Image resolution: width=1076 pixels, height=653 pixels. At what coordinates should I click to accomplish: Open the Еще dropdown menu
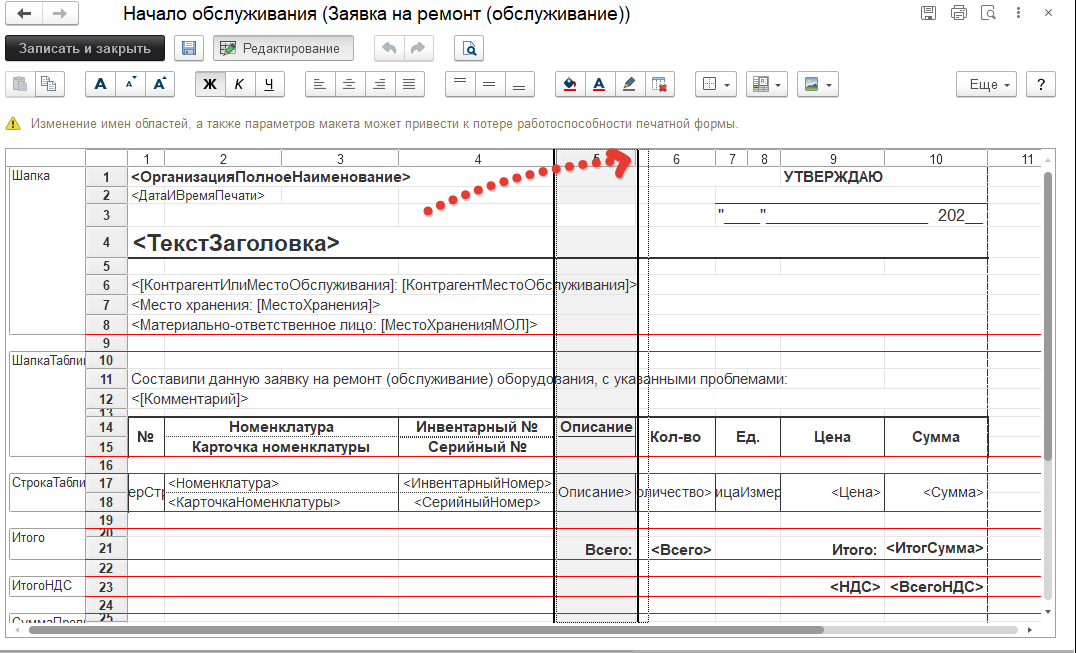pyautogui.click(x=985, y=85)
